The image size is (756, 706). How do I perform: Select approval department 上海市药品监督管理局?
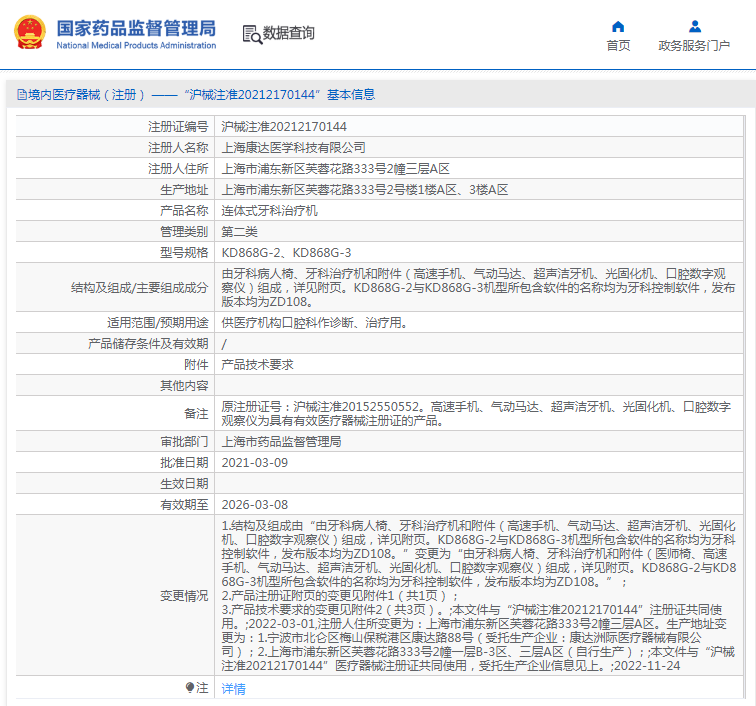(x=281, y=442)
